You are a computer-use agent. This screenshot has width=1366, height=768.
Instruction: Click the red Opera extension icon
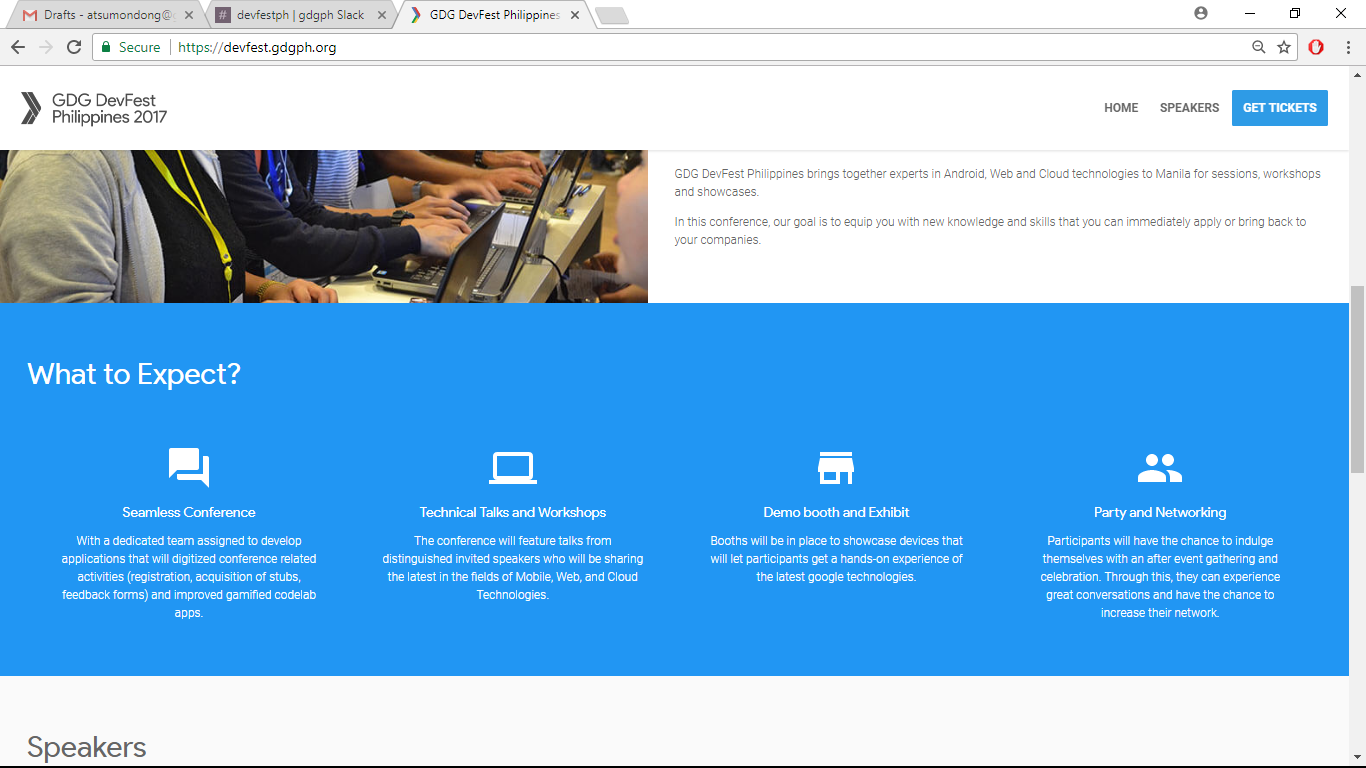(x=1316, y=47)
